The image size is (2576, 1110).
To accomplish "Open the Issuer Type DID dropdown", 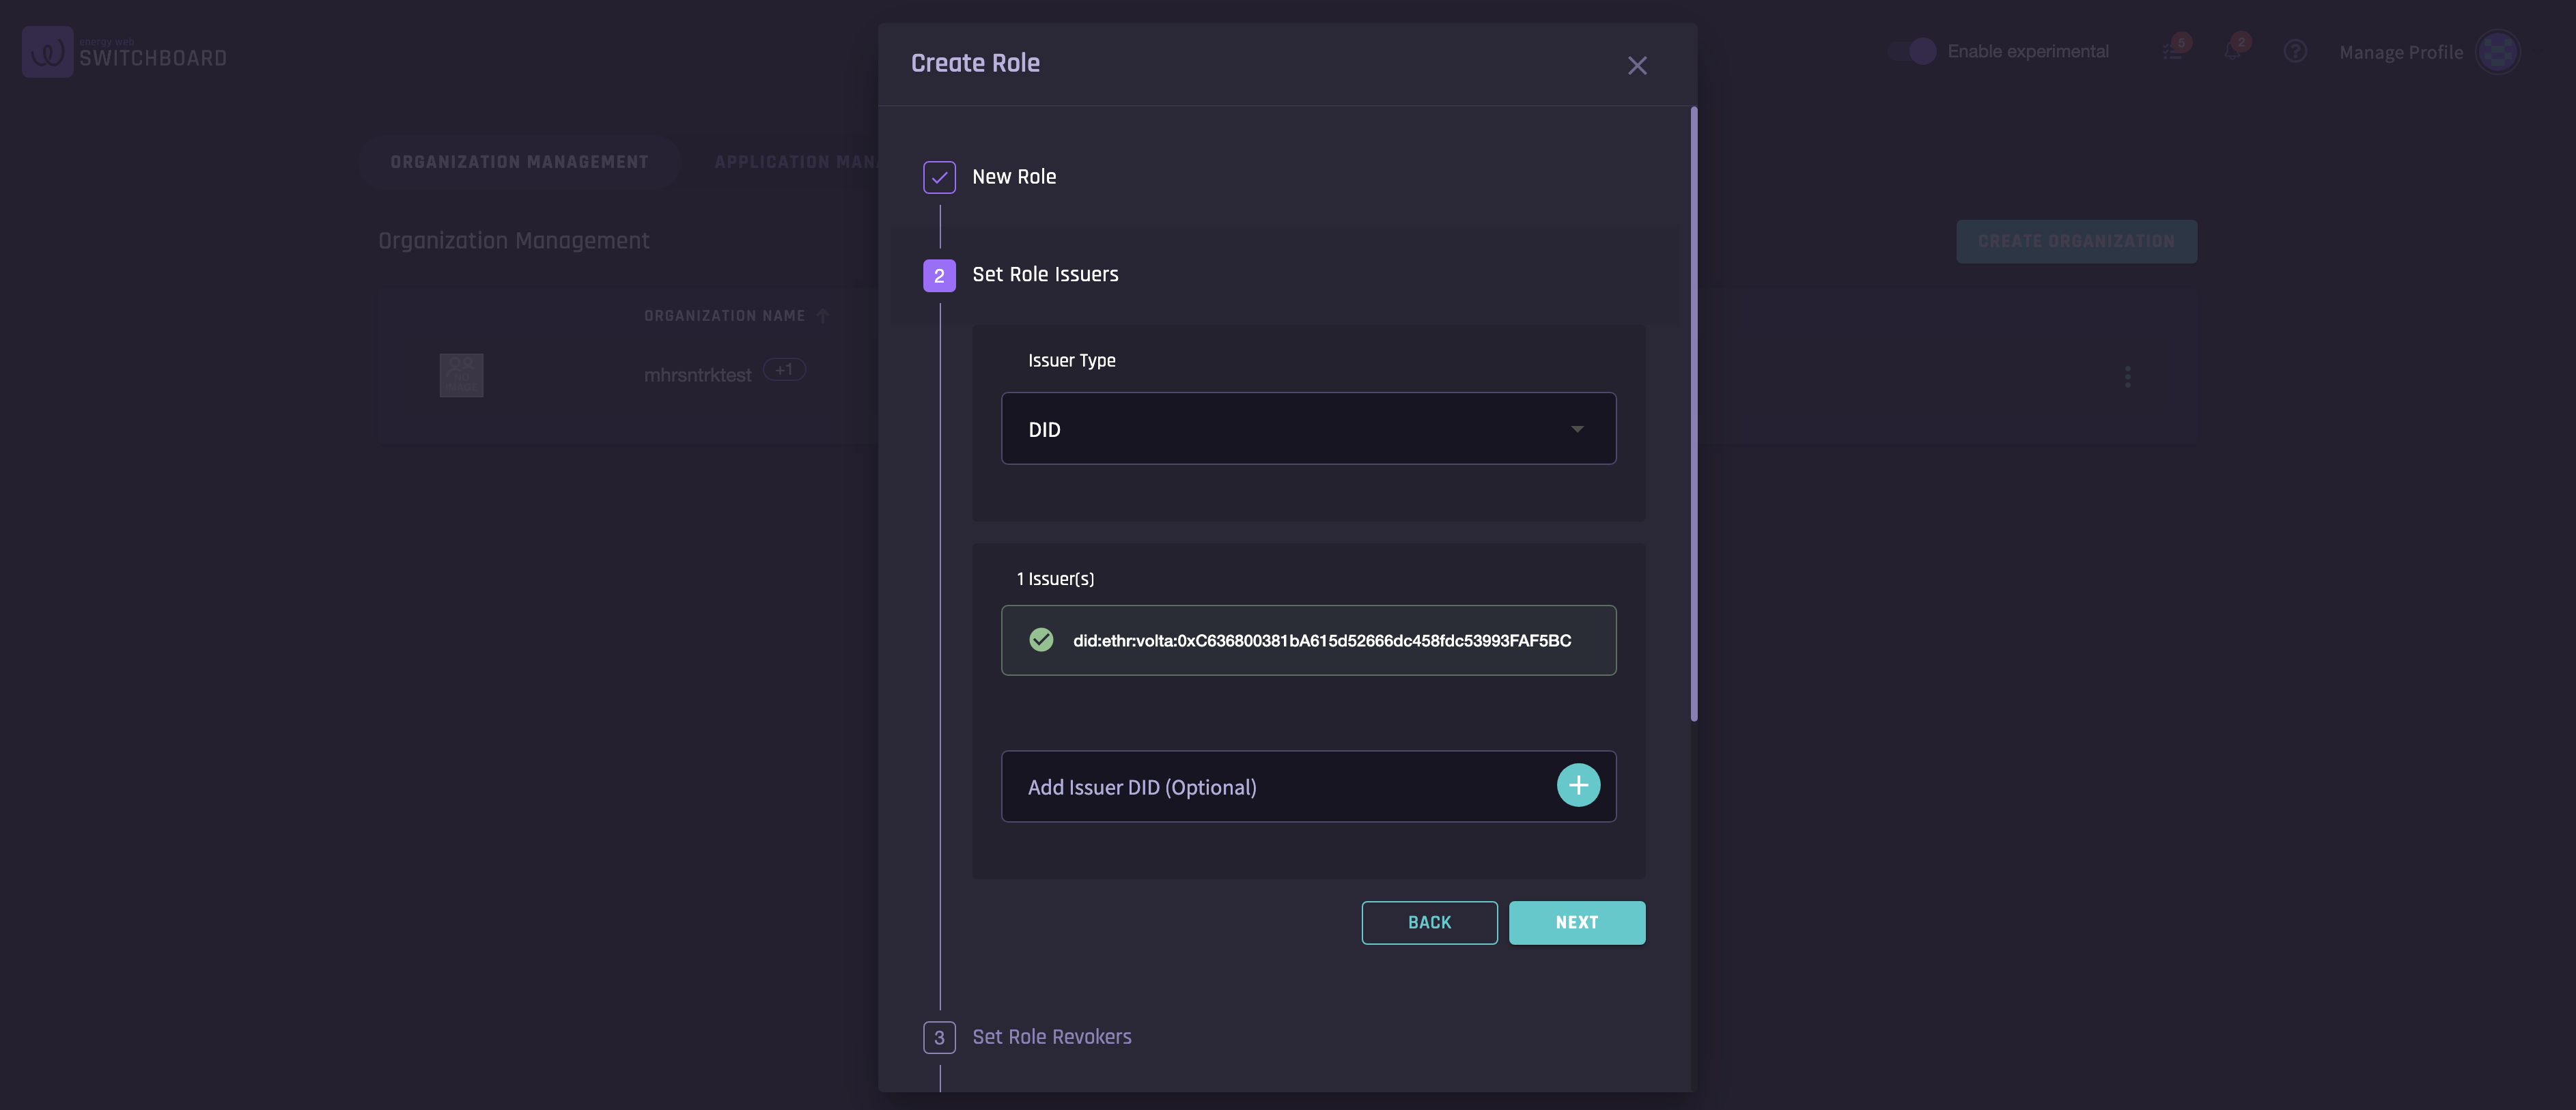I will [1308, 429].
